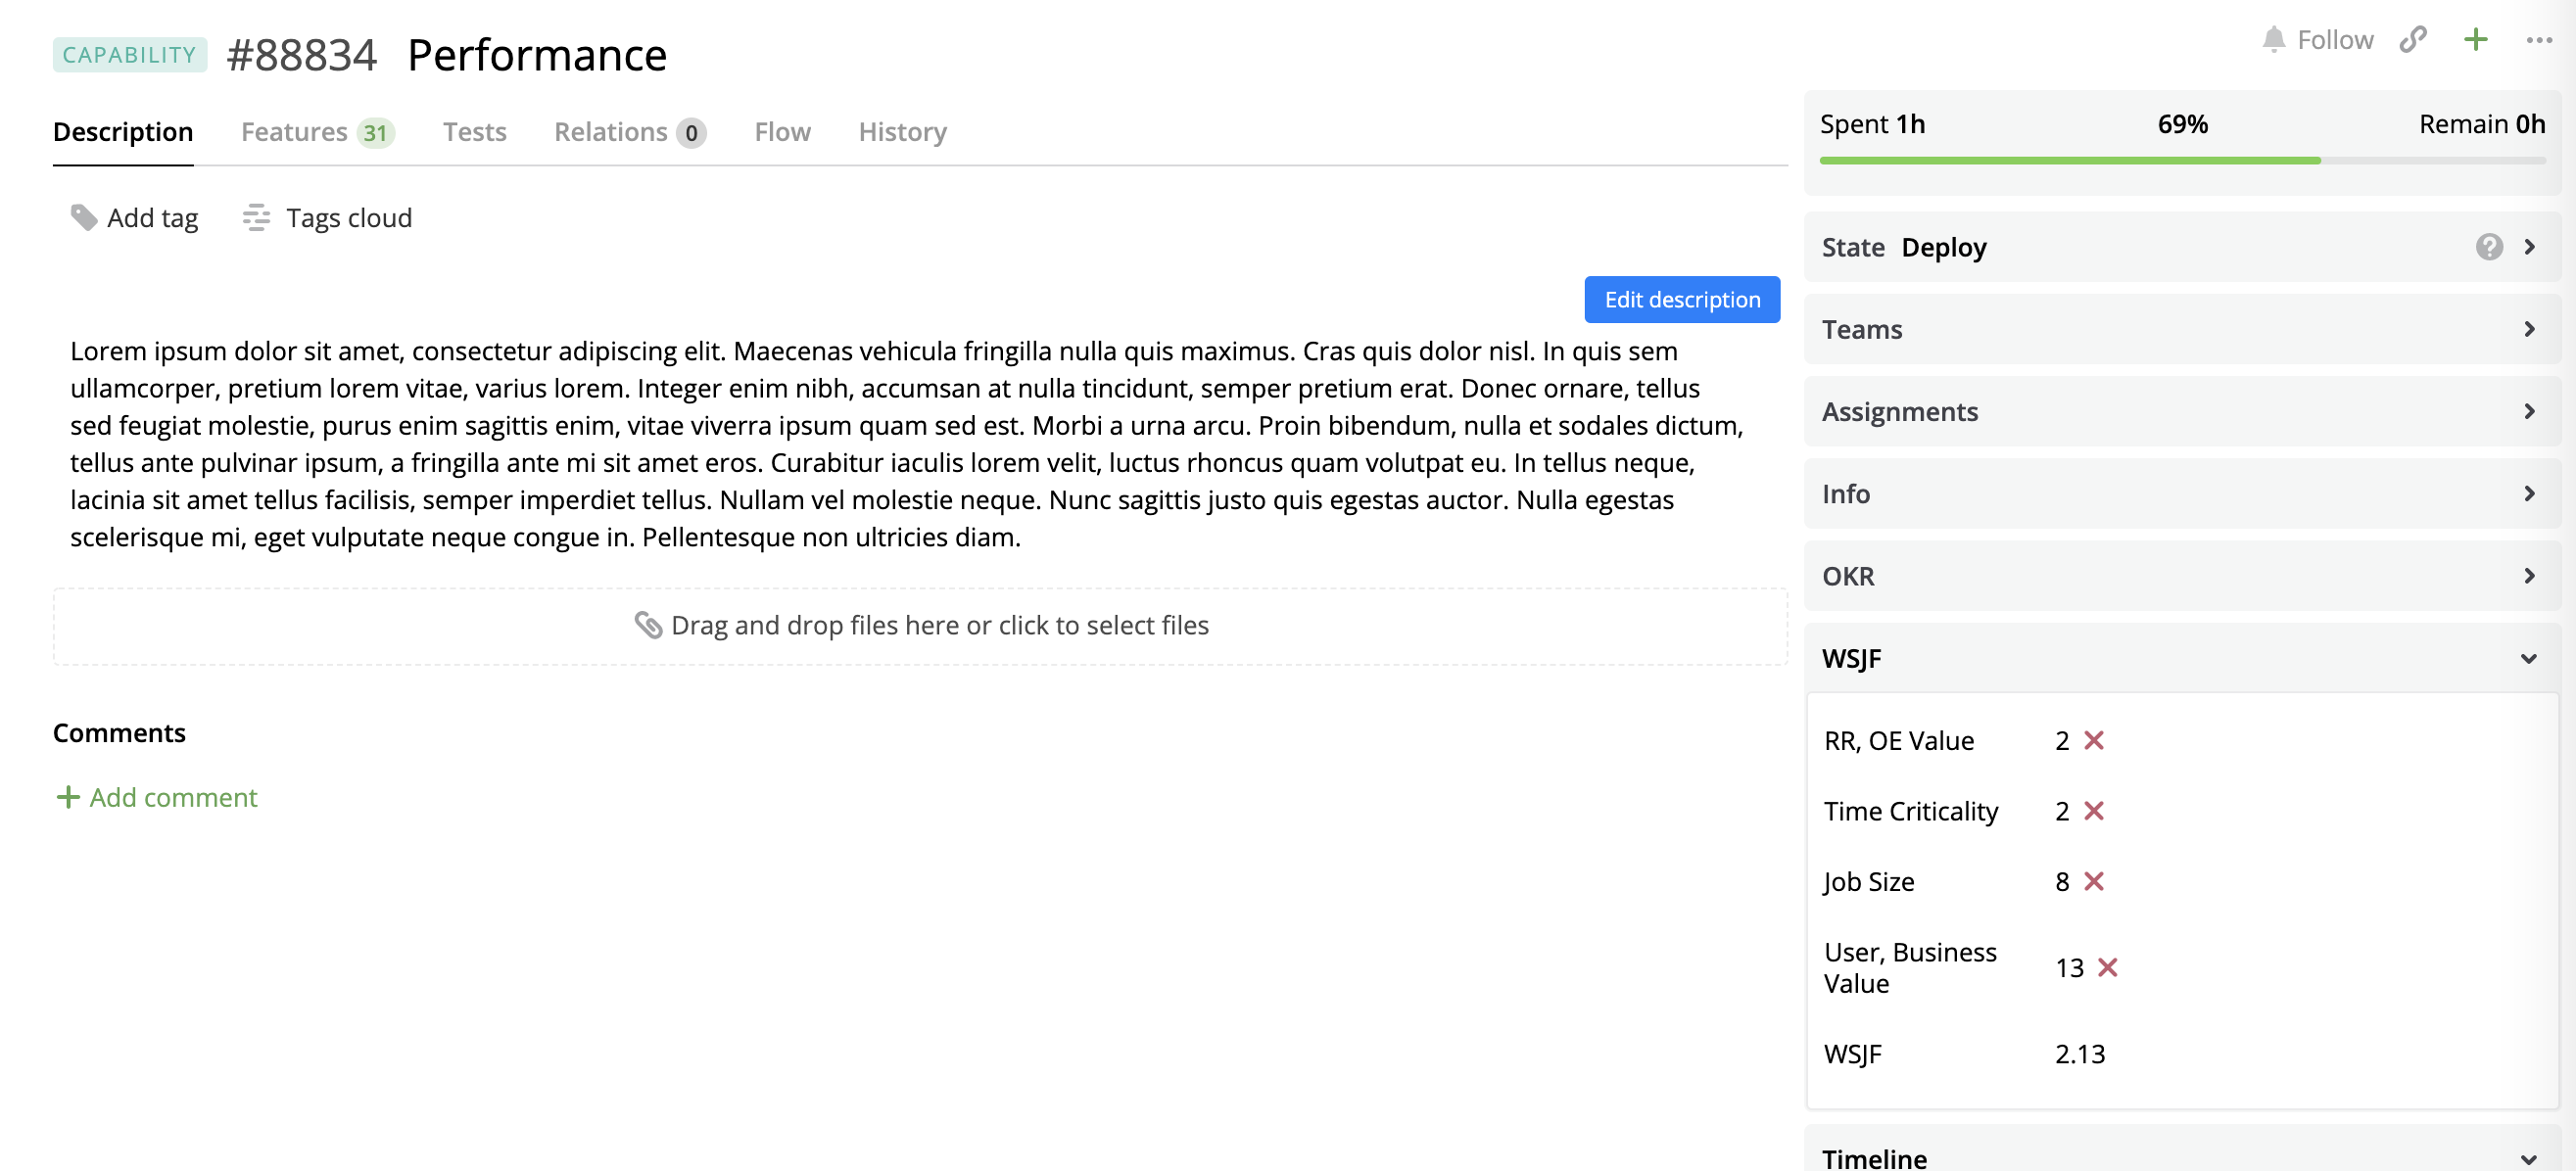The height and width of the screenshot is (1171, 2576).
Task: Click the Edit description button
Action: (1681, 299)
